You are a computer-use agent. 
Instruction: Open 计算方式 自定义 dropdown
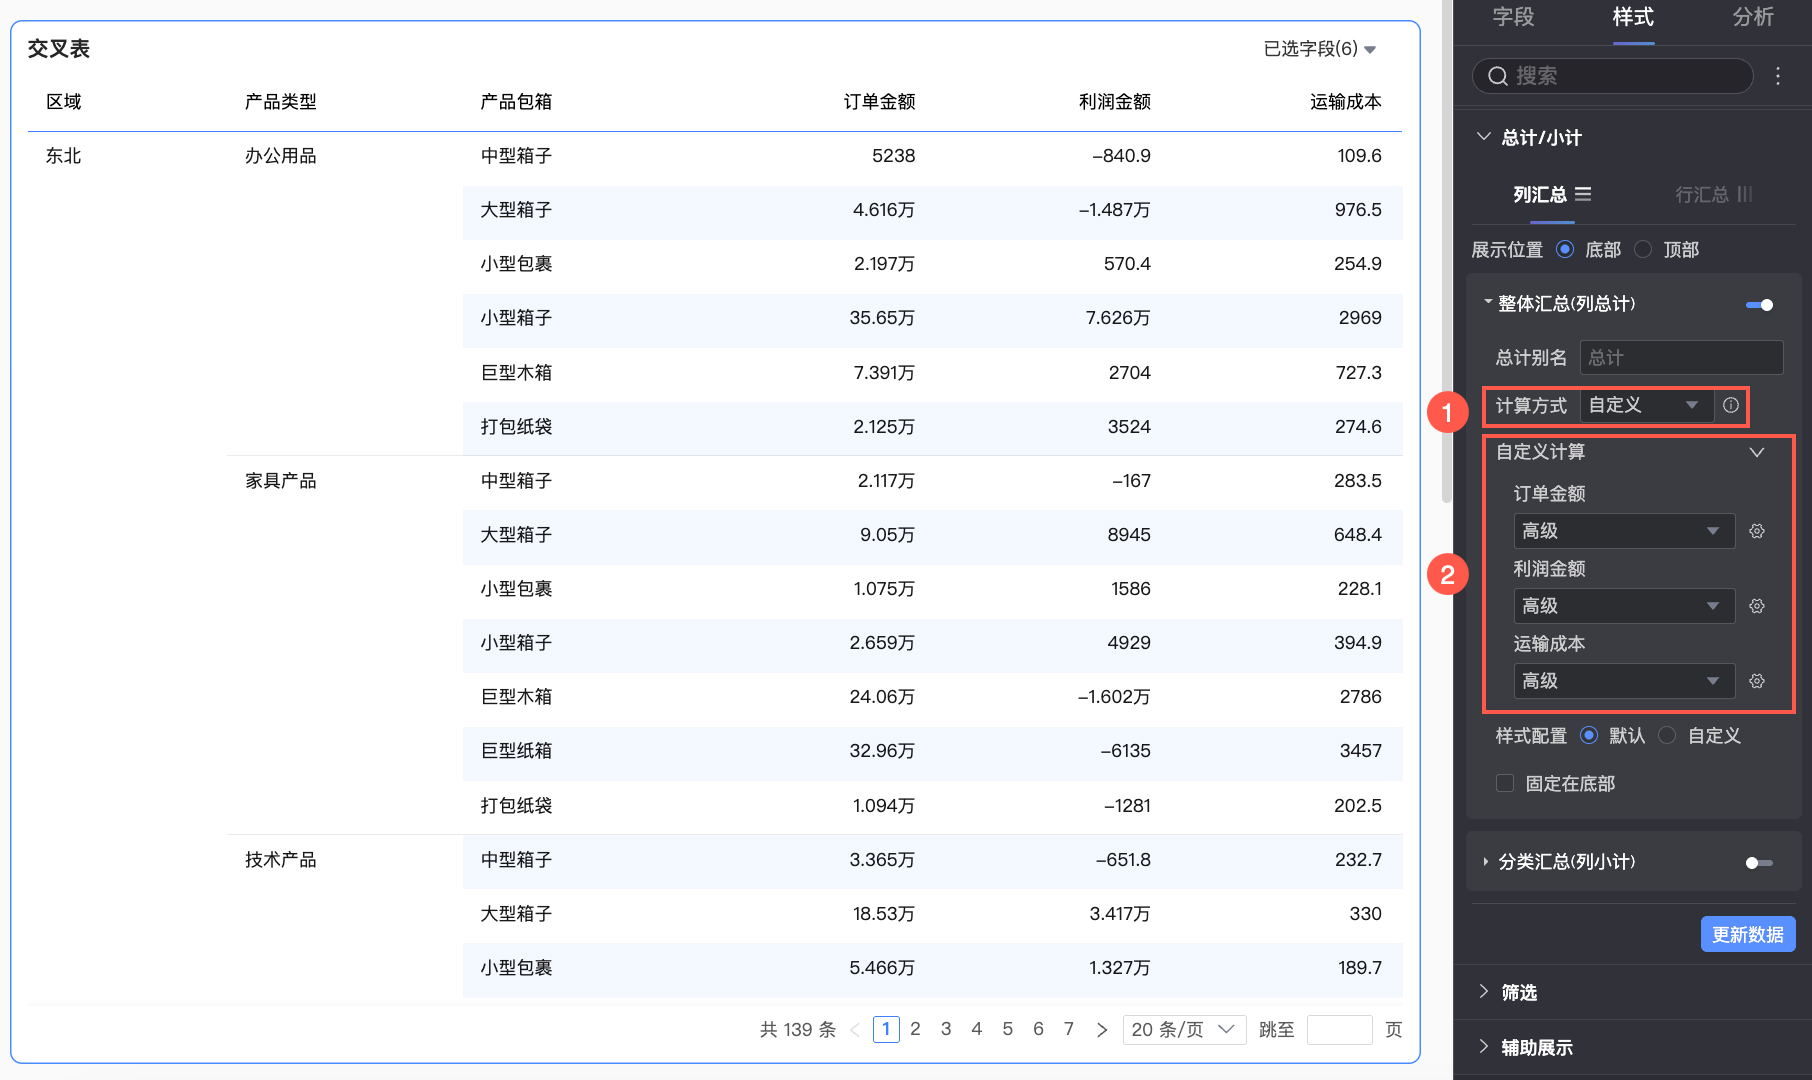tap(1646, 405)
